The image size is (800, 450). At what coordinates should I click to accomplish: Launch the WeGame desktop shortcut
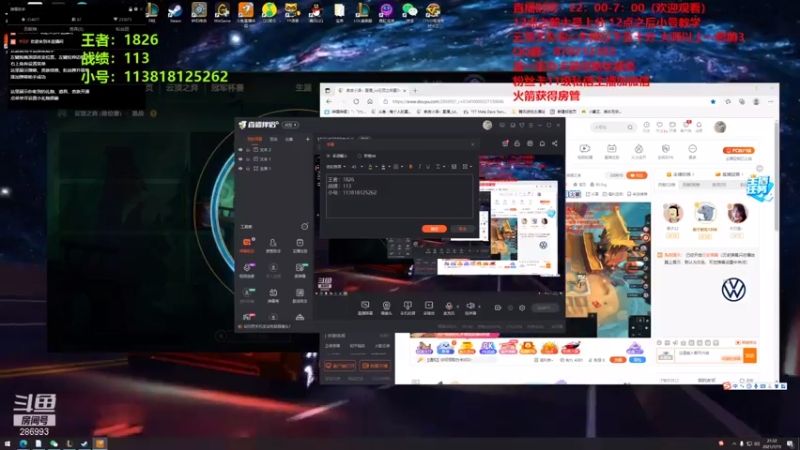[222, 10]
